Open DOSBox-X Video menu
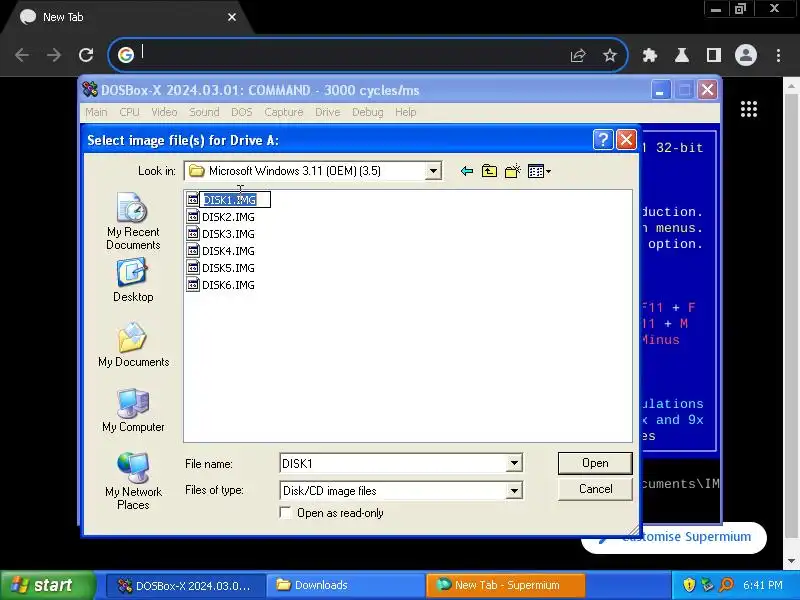800x600 pixels. coord(164,112)
